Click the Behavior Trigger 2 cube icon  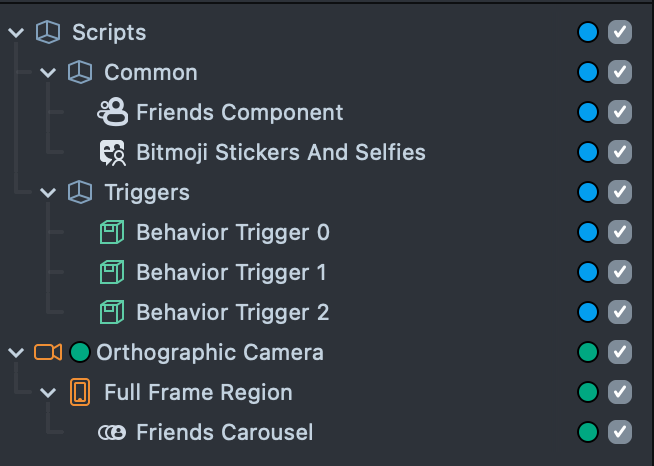pyautogui.click(x=111, y=312)
